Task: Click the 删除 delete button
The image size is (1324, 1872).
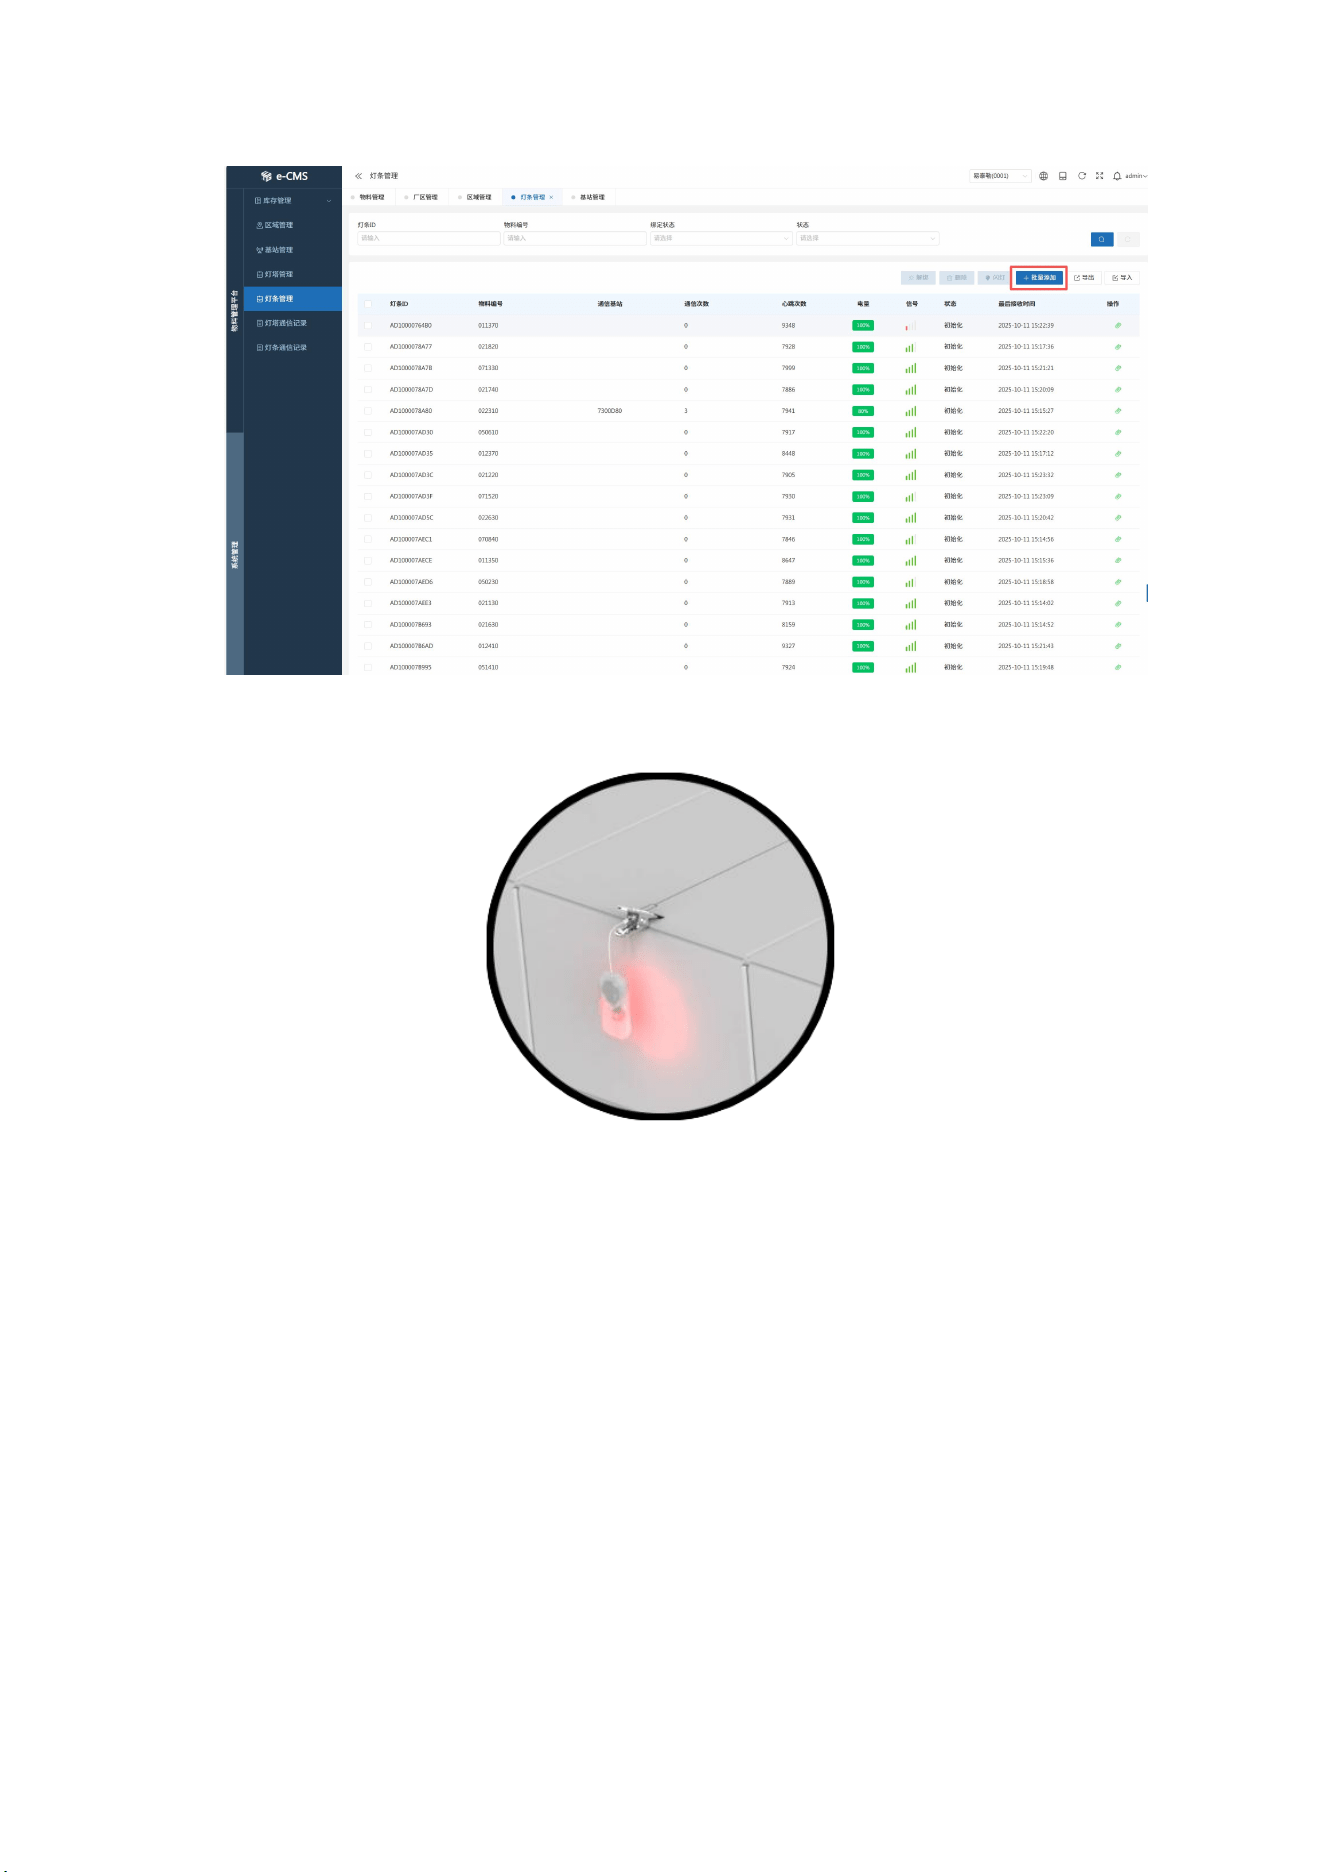Action: tap(957, 278)
